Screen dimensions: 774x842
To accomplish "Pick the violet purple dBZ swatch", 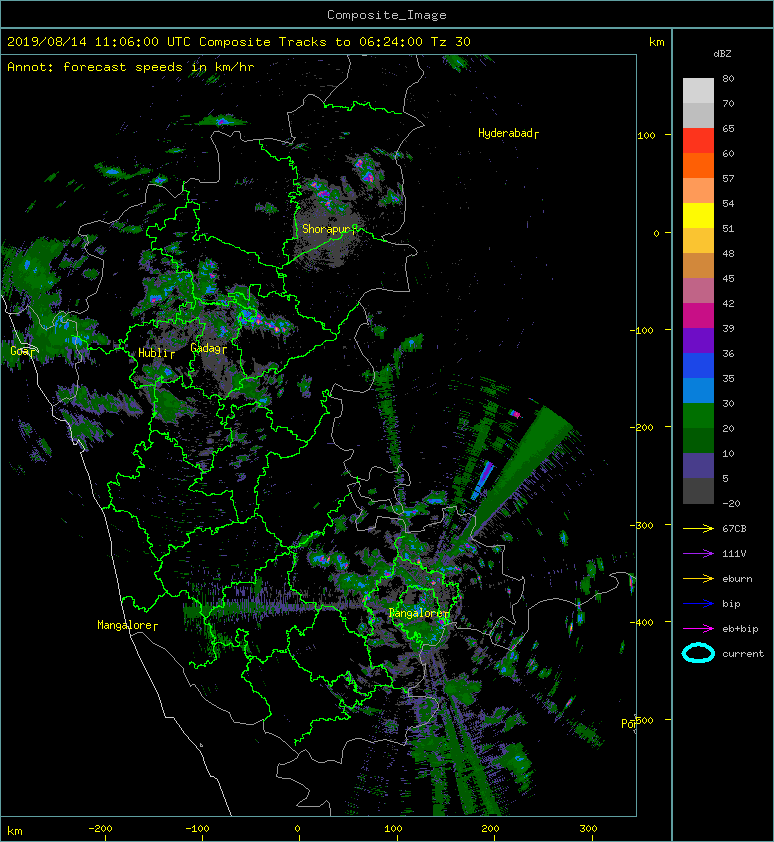I will point(698,340).
